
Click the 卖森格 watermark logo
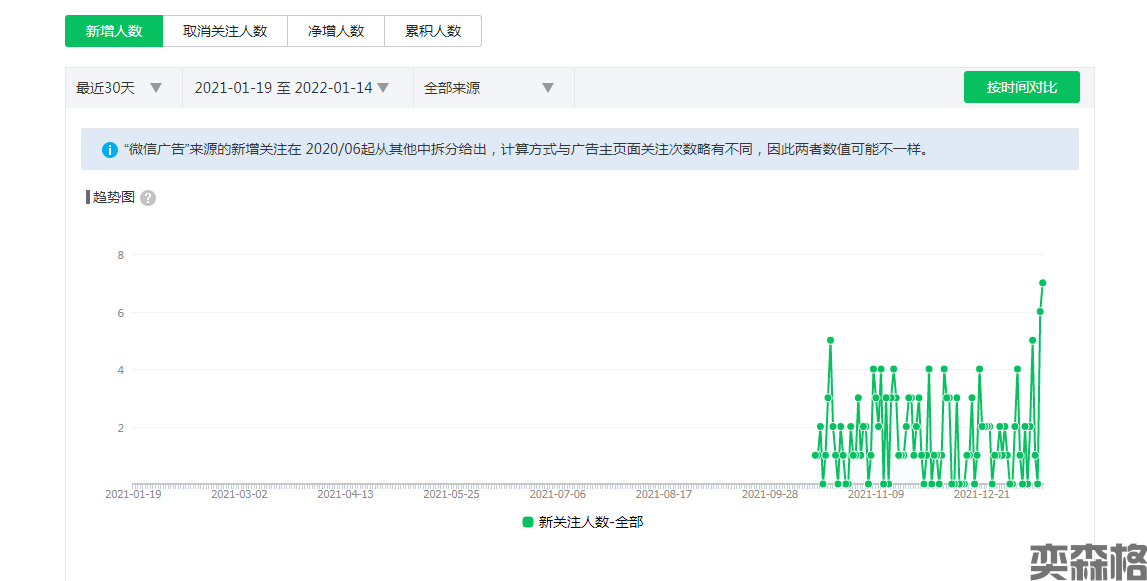click(1087, 562)
